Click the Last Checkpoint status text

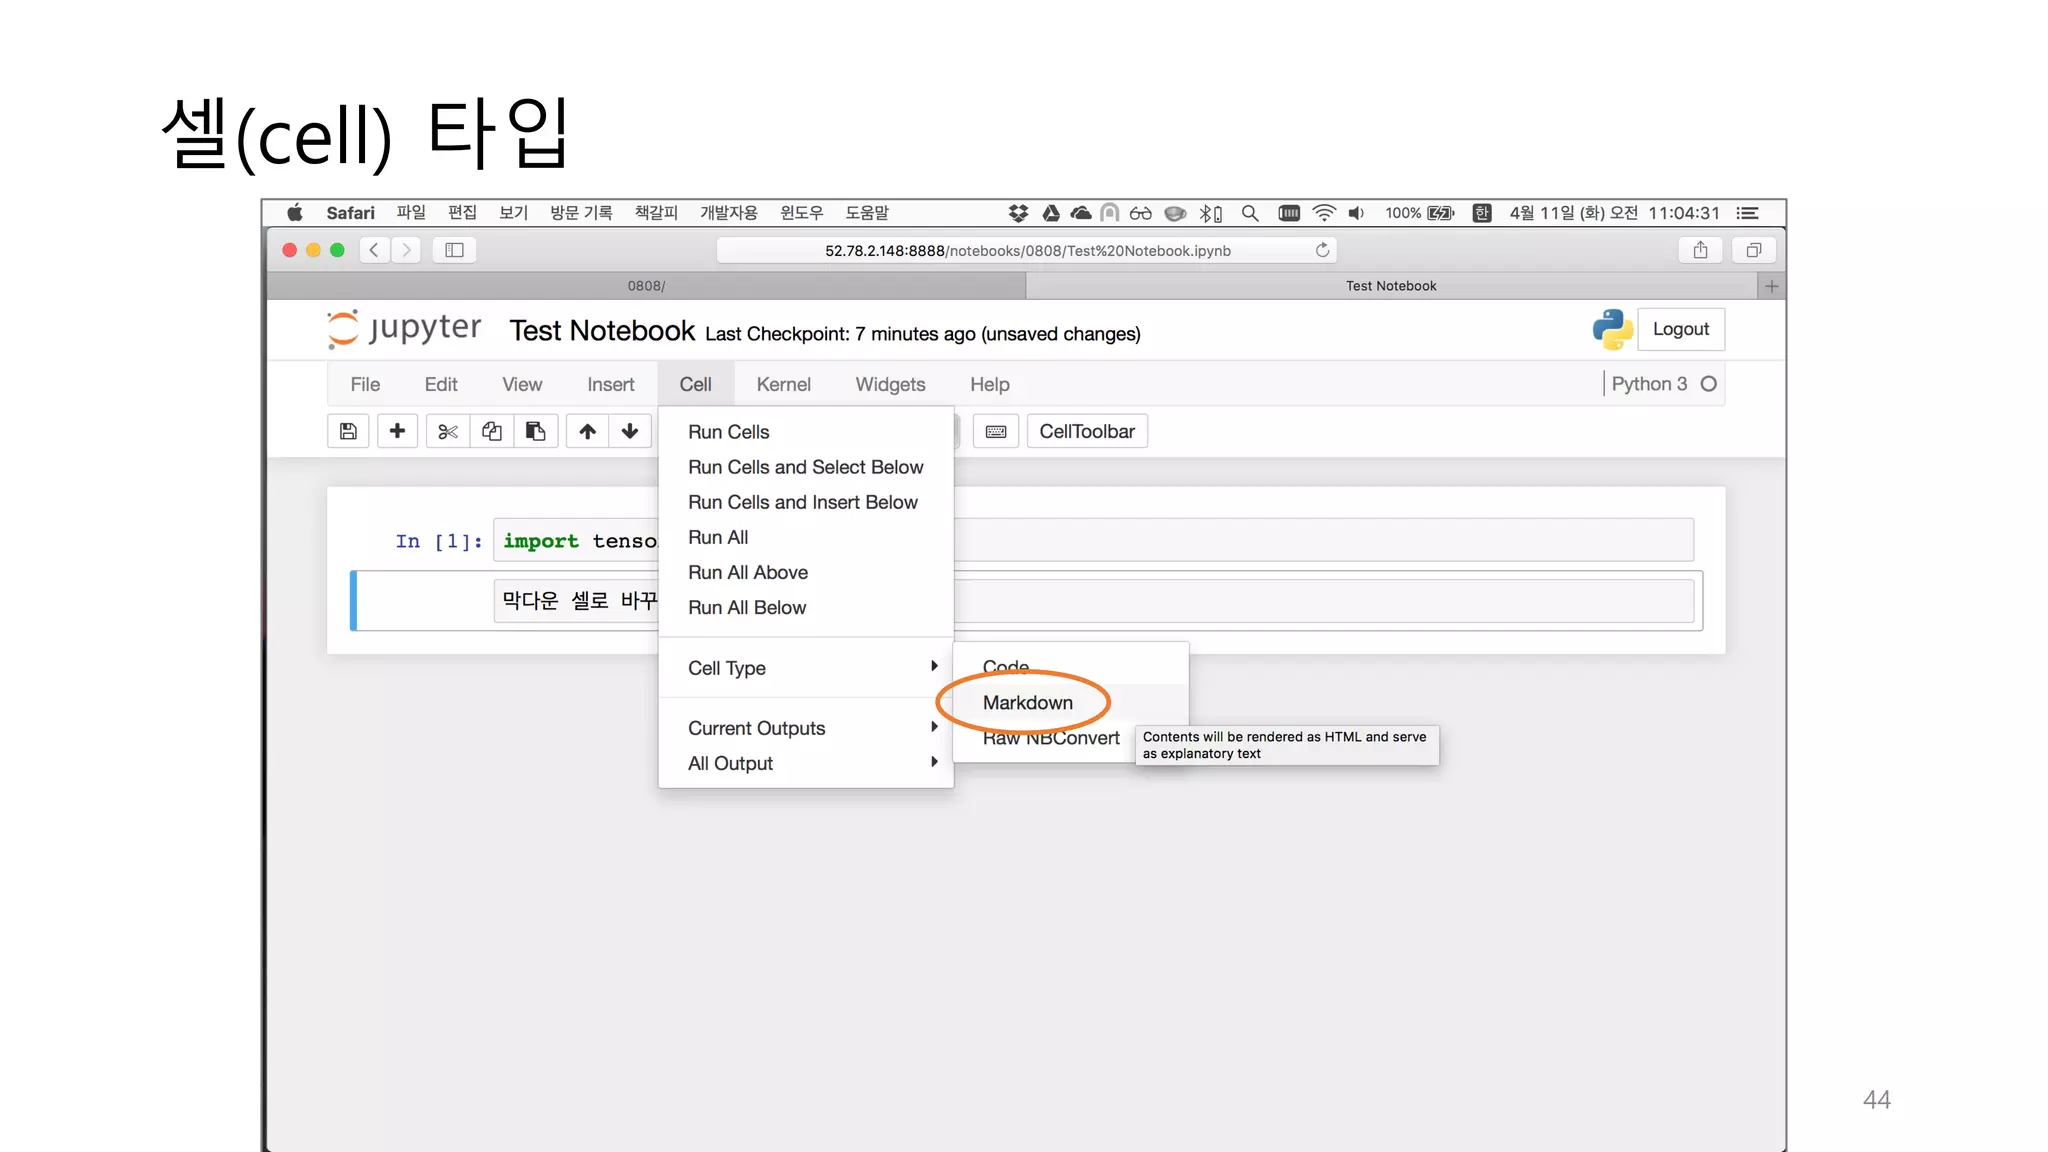(922, 334)
